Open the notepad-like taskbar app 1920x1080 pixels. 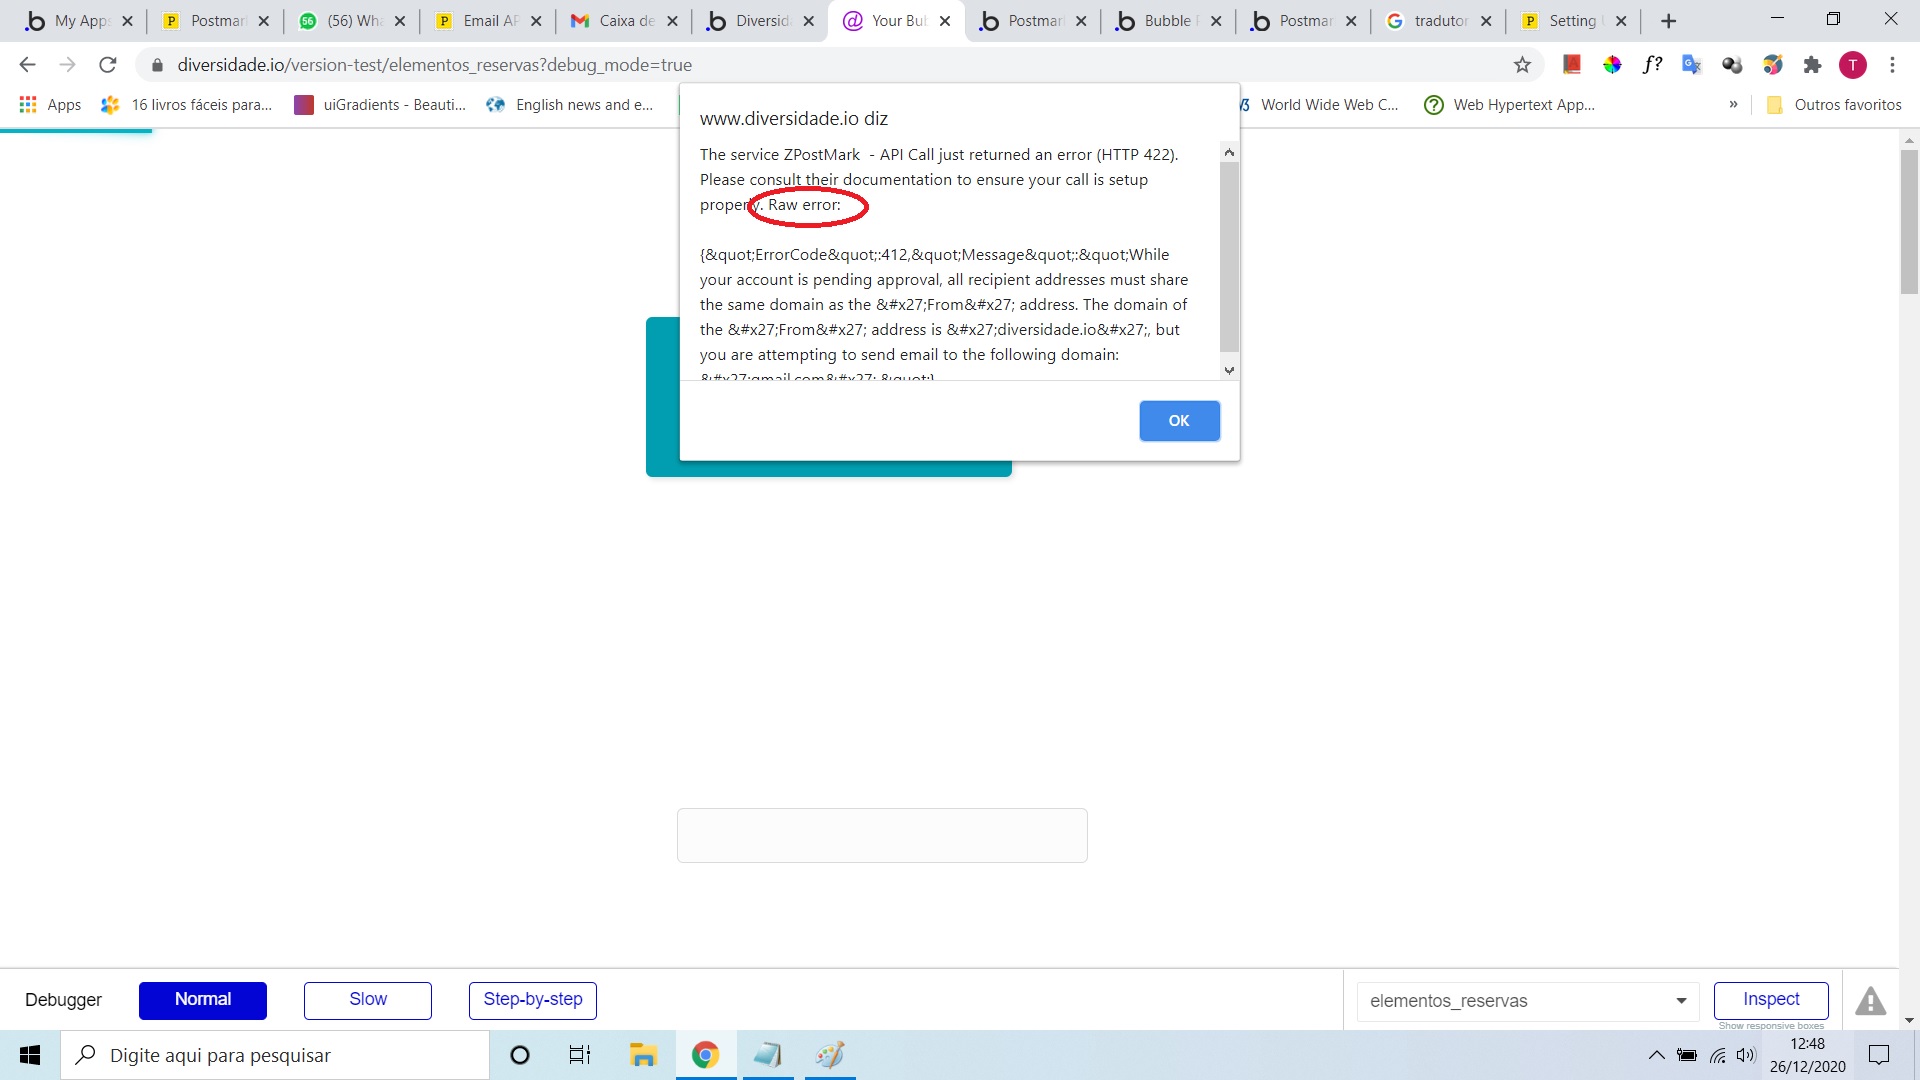click(768, 1055)
